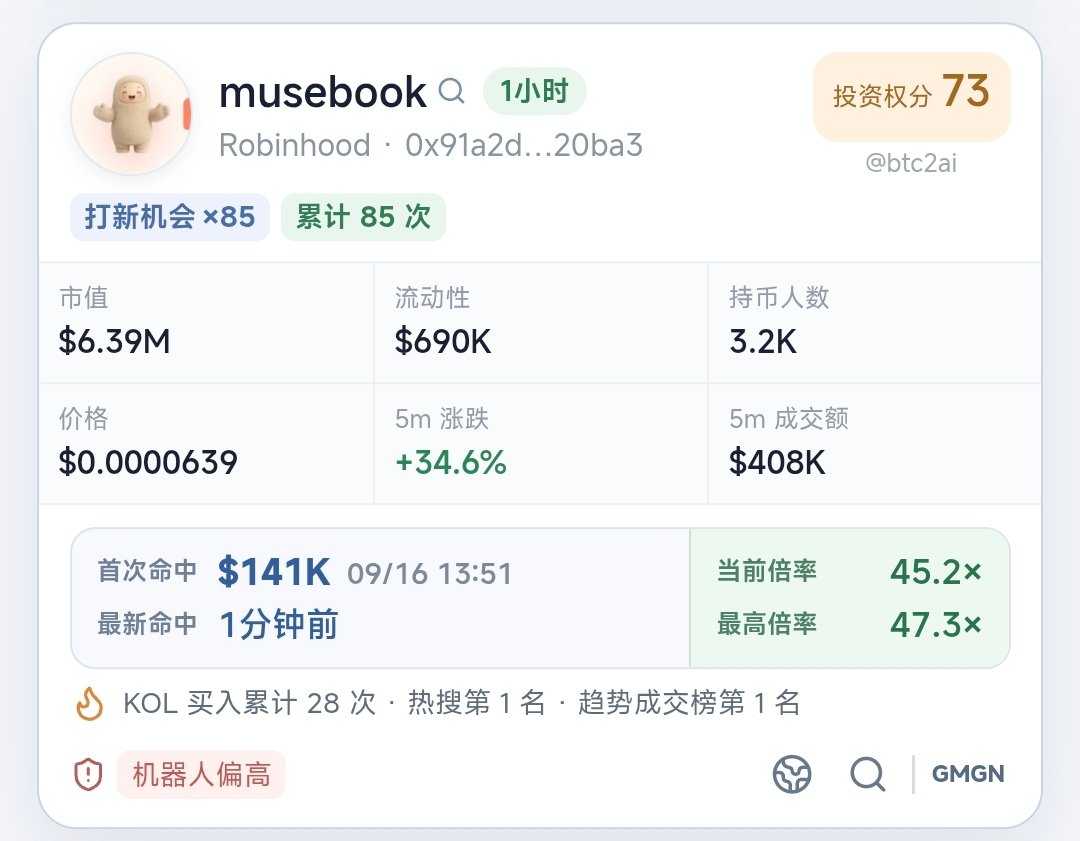Click the flame hot icon
Screen dimensions: 1080x841
point(90,704)
